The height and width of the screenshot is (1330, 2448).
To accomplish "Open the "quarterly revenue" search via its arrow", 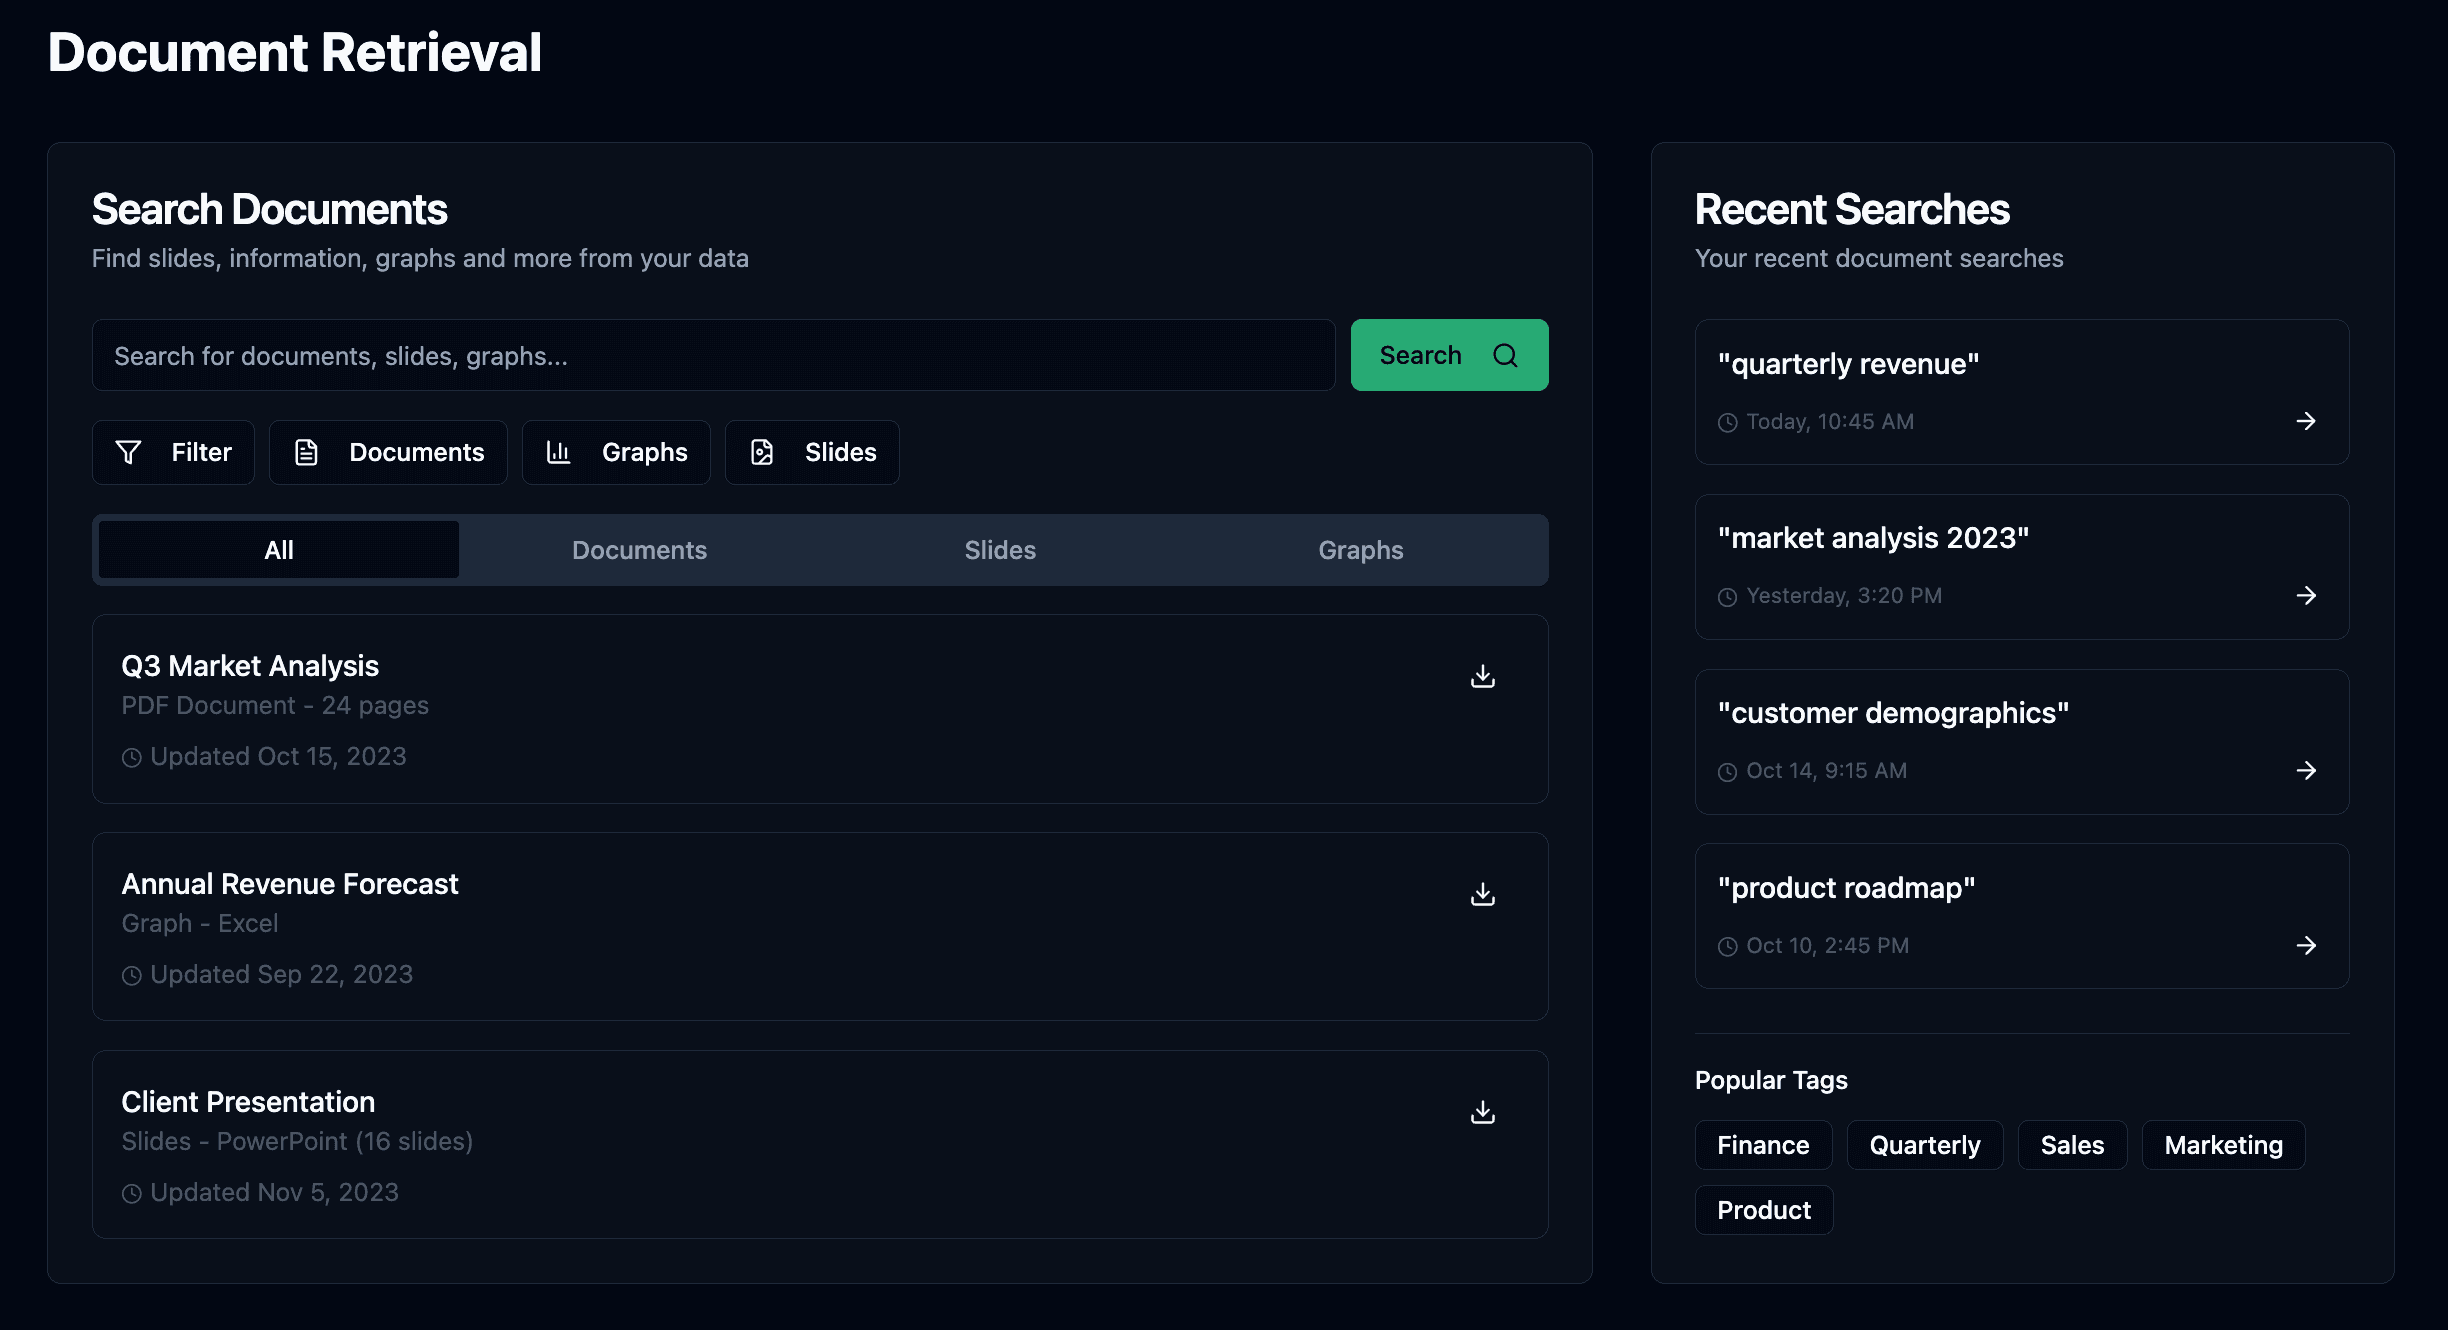I will 2306,421.
